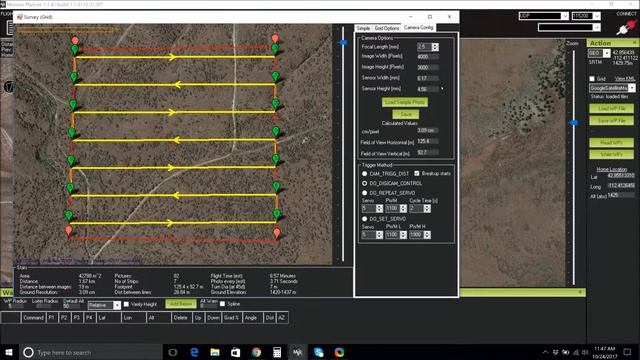
Task: Click Write WPs button
Action: (611, 154)
